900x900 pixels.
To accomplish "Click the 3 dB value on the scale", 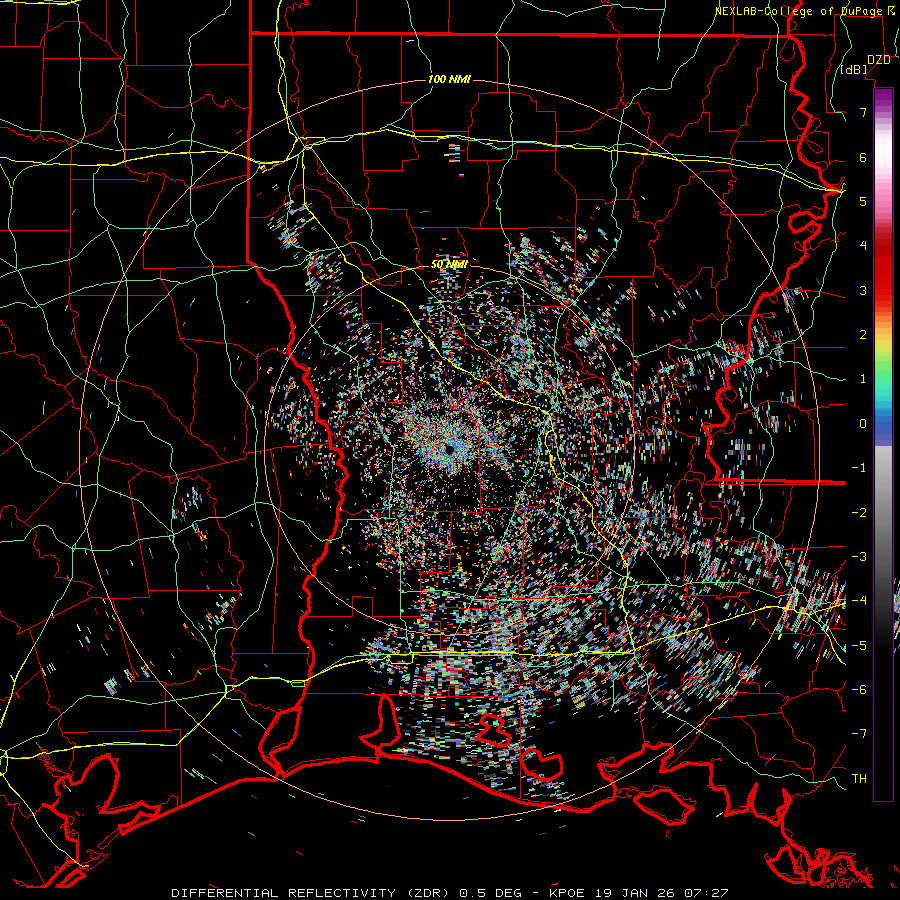I will coord(863,290).
